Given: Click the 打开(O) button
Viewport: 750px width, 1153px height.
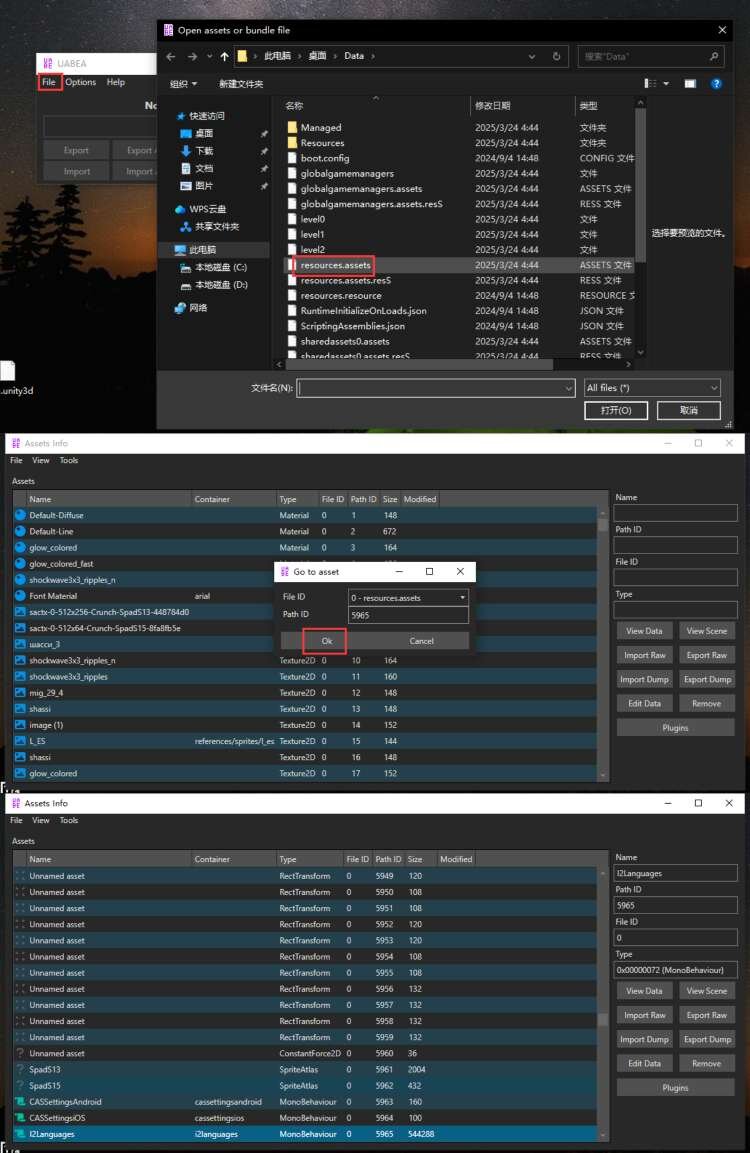Looking at the screenshot, I should point(615,410).
